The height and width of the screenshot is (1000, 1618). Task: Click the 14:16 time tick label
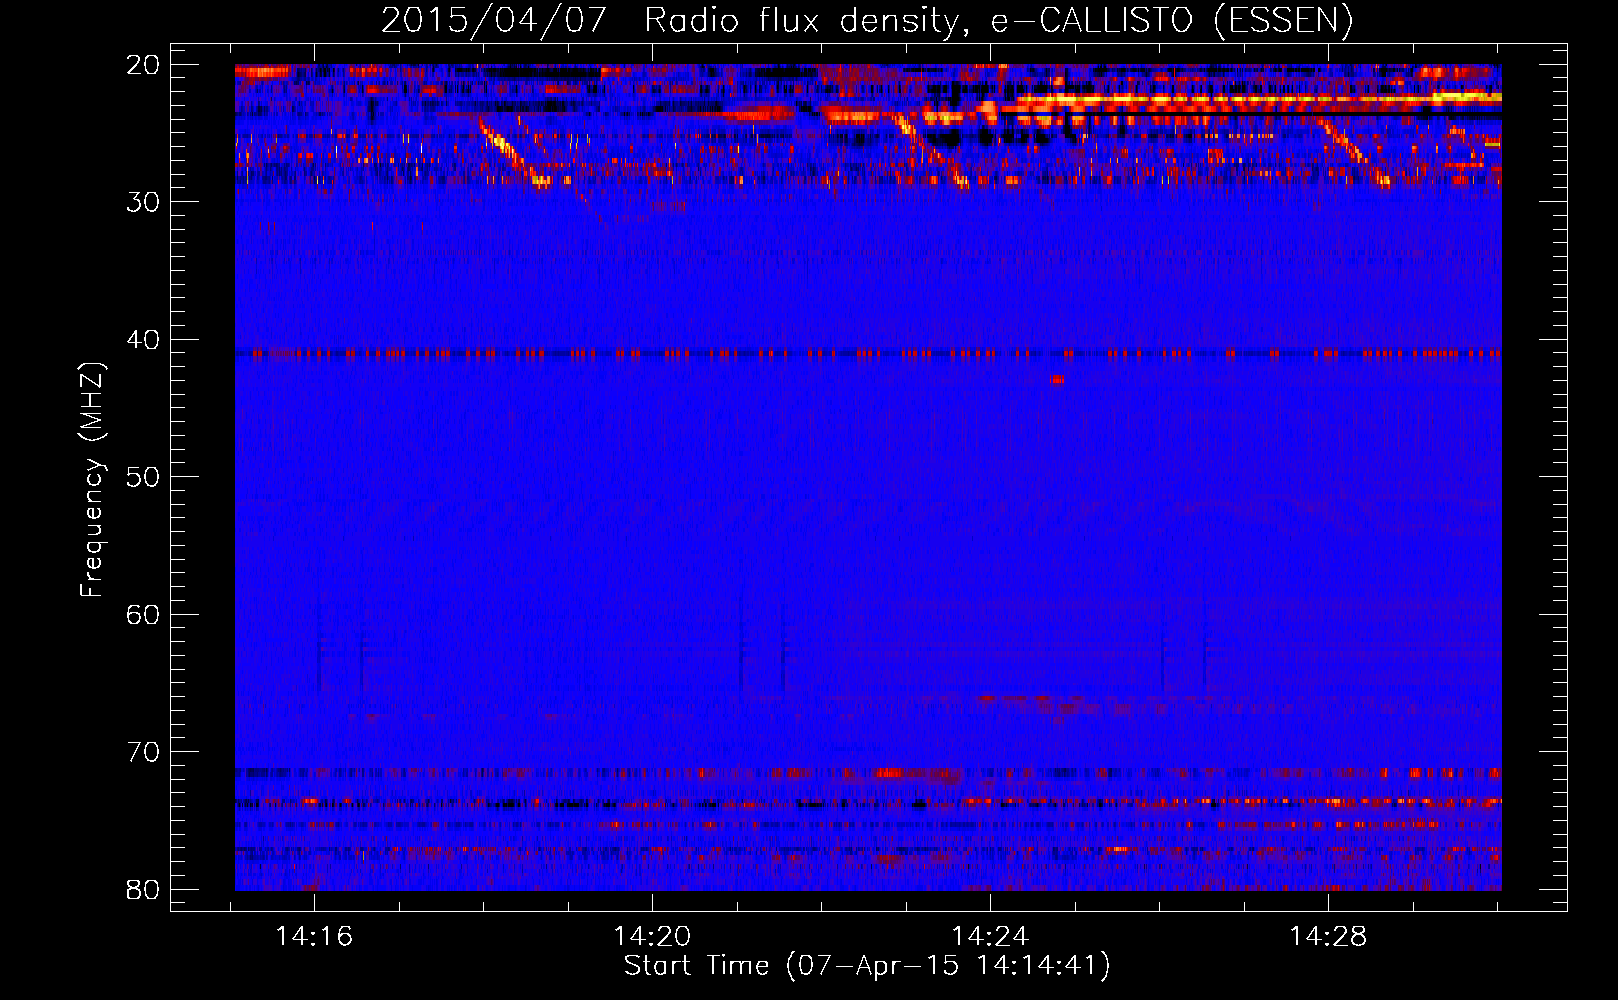[x=315, y=937]
